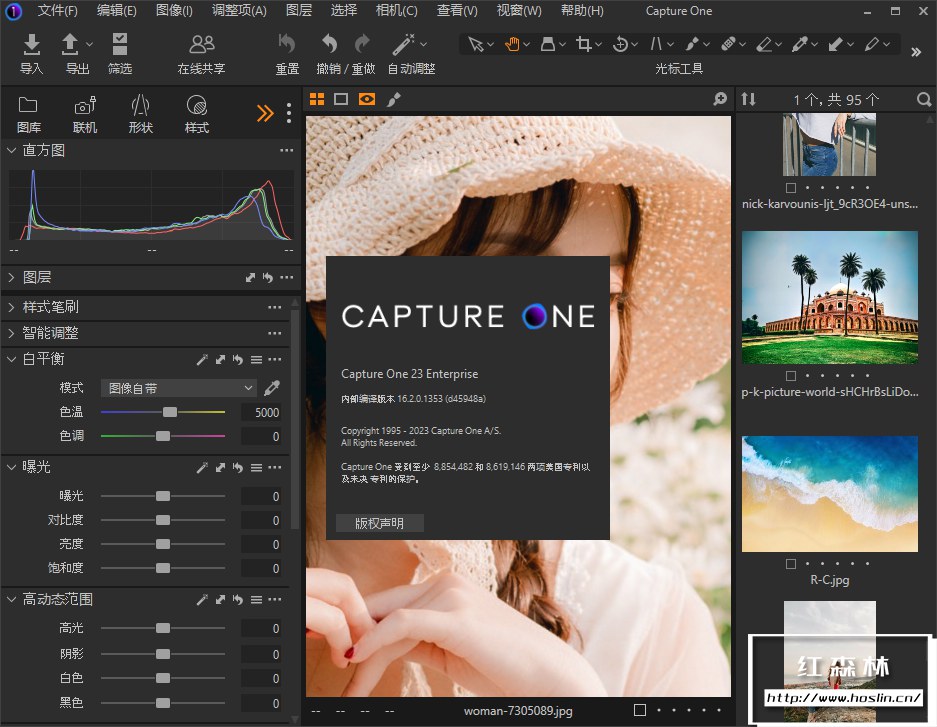Open the Layer (图层) menu in menu bar
The image size is (937, 727).
click(298, 11)
